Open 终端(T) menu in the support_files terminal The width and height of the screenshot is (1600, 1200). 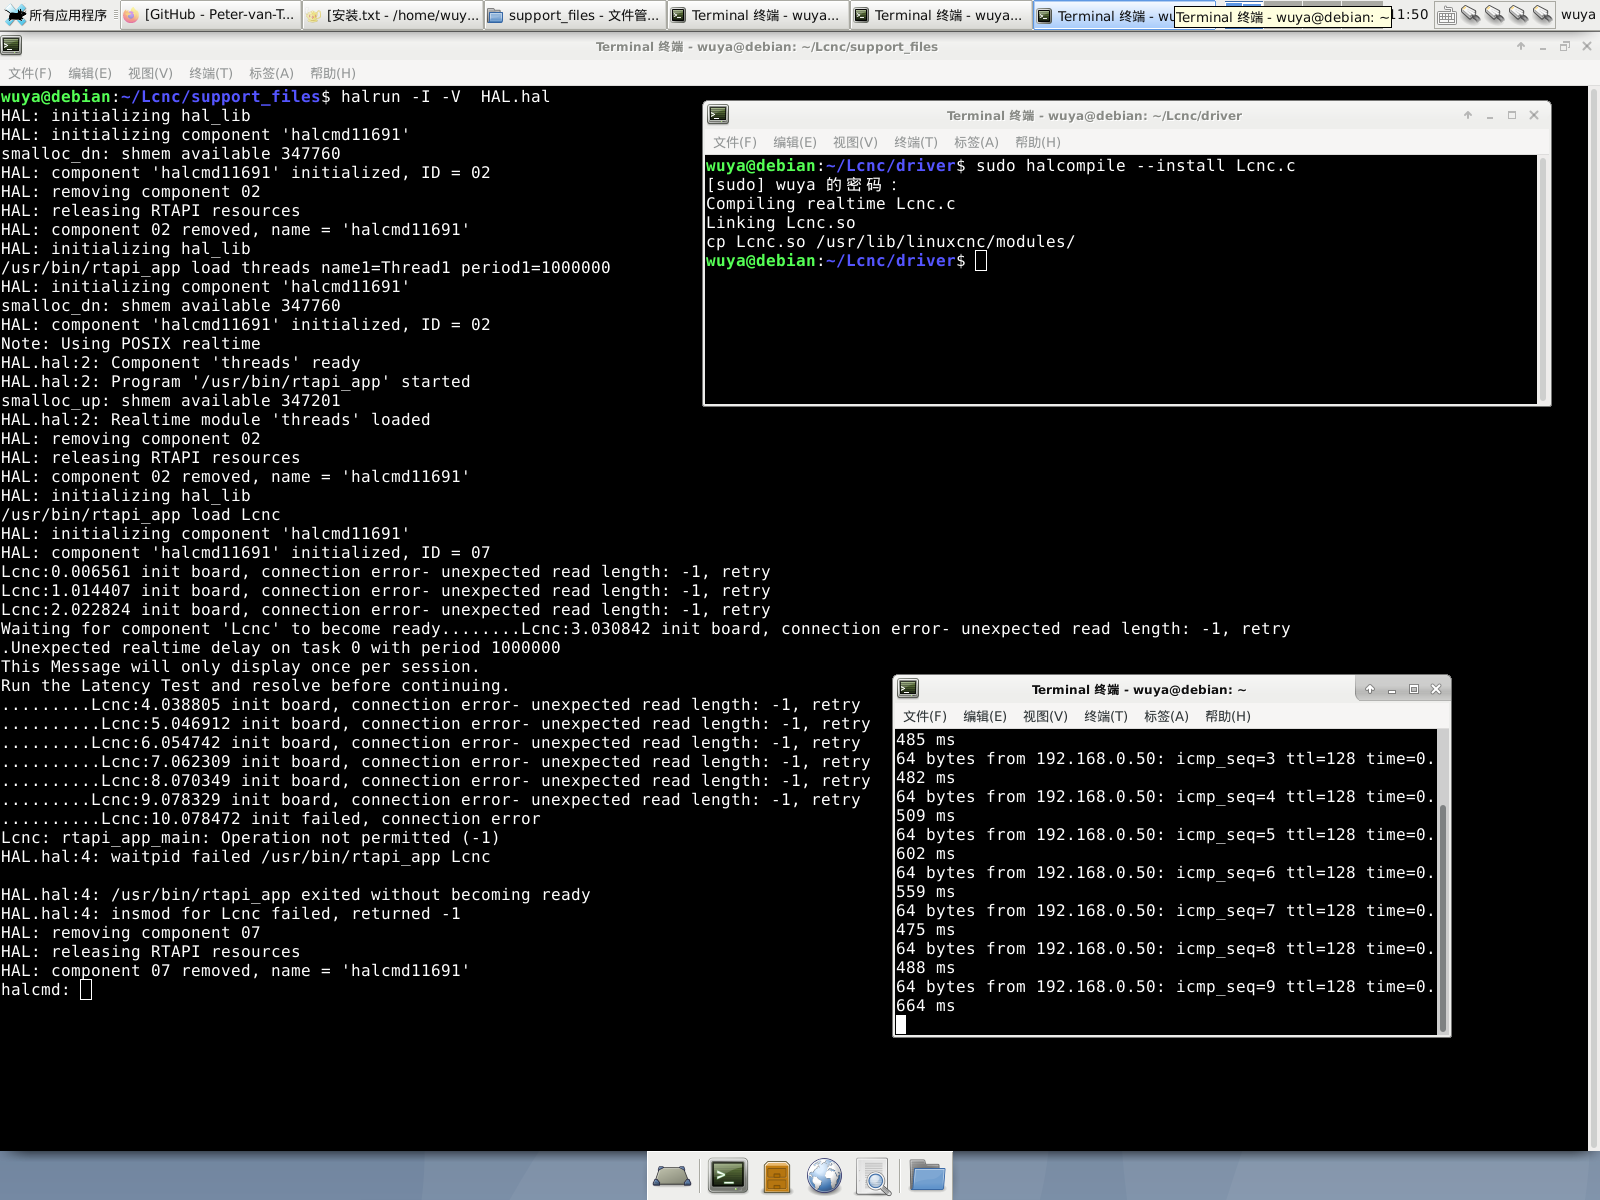point(211,73)
